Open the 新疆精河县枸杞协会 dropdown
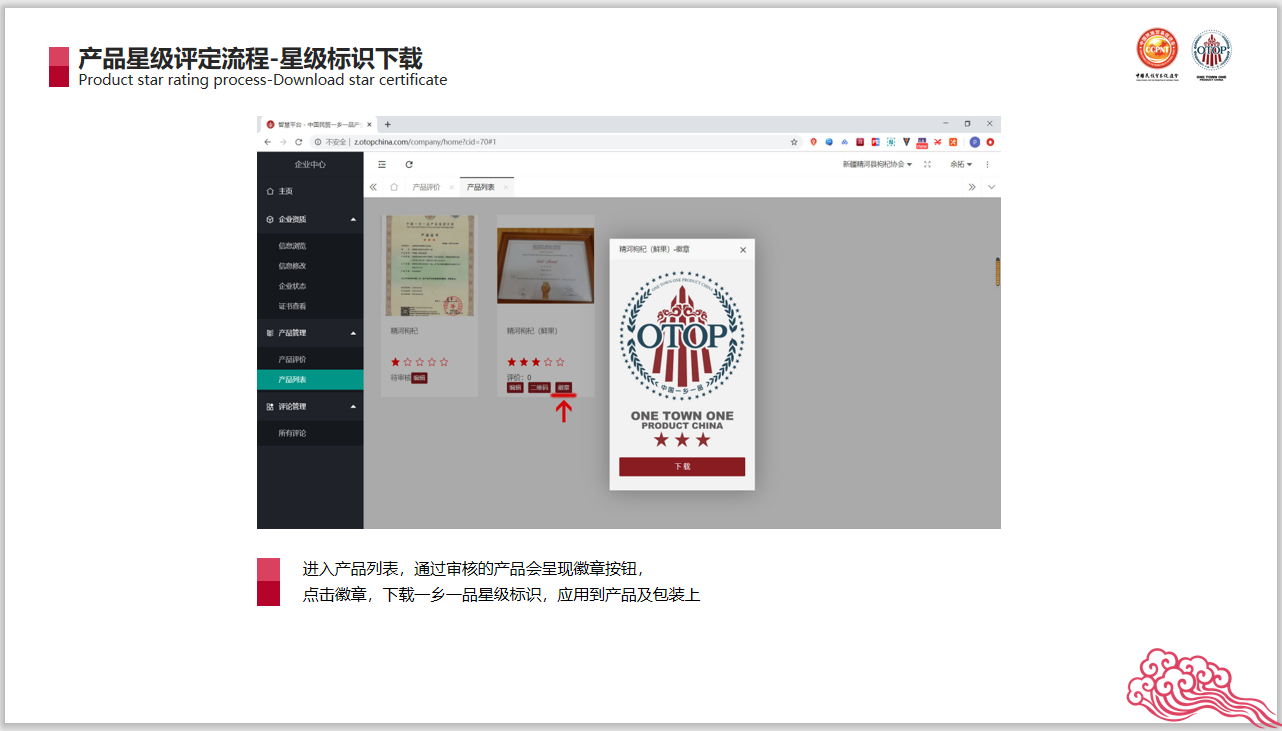This screenshot has height=731, width=1282. [877, 164]
